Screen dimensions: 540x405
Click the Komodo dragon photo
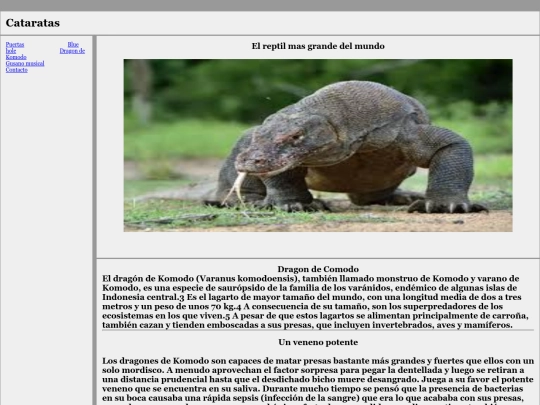pyautogui.click(x=318, y=145)
